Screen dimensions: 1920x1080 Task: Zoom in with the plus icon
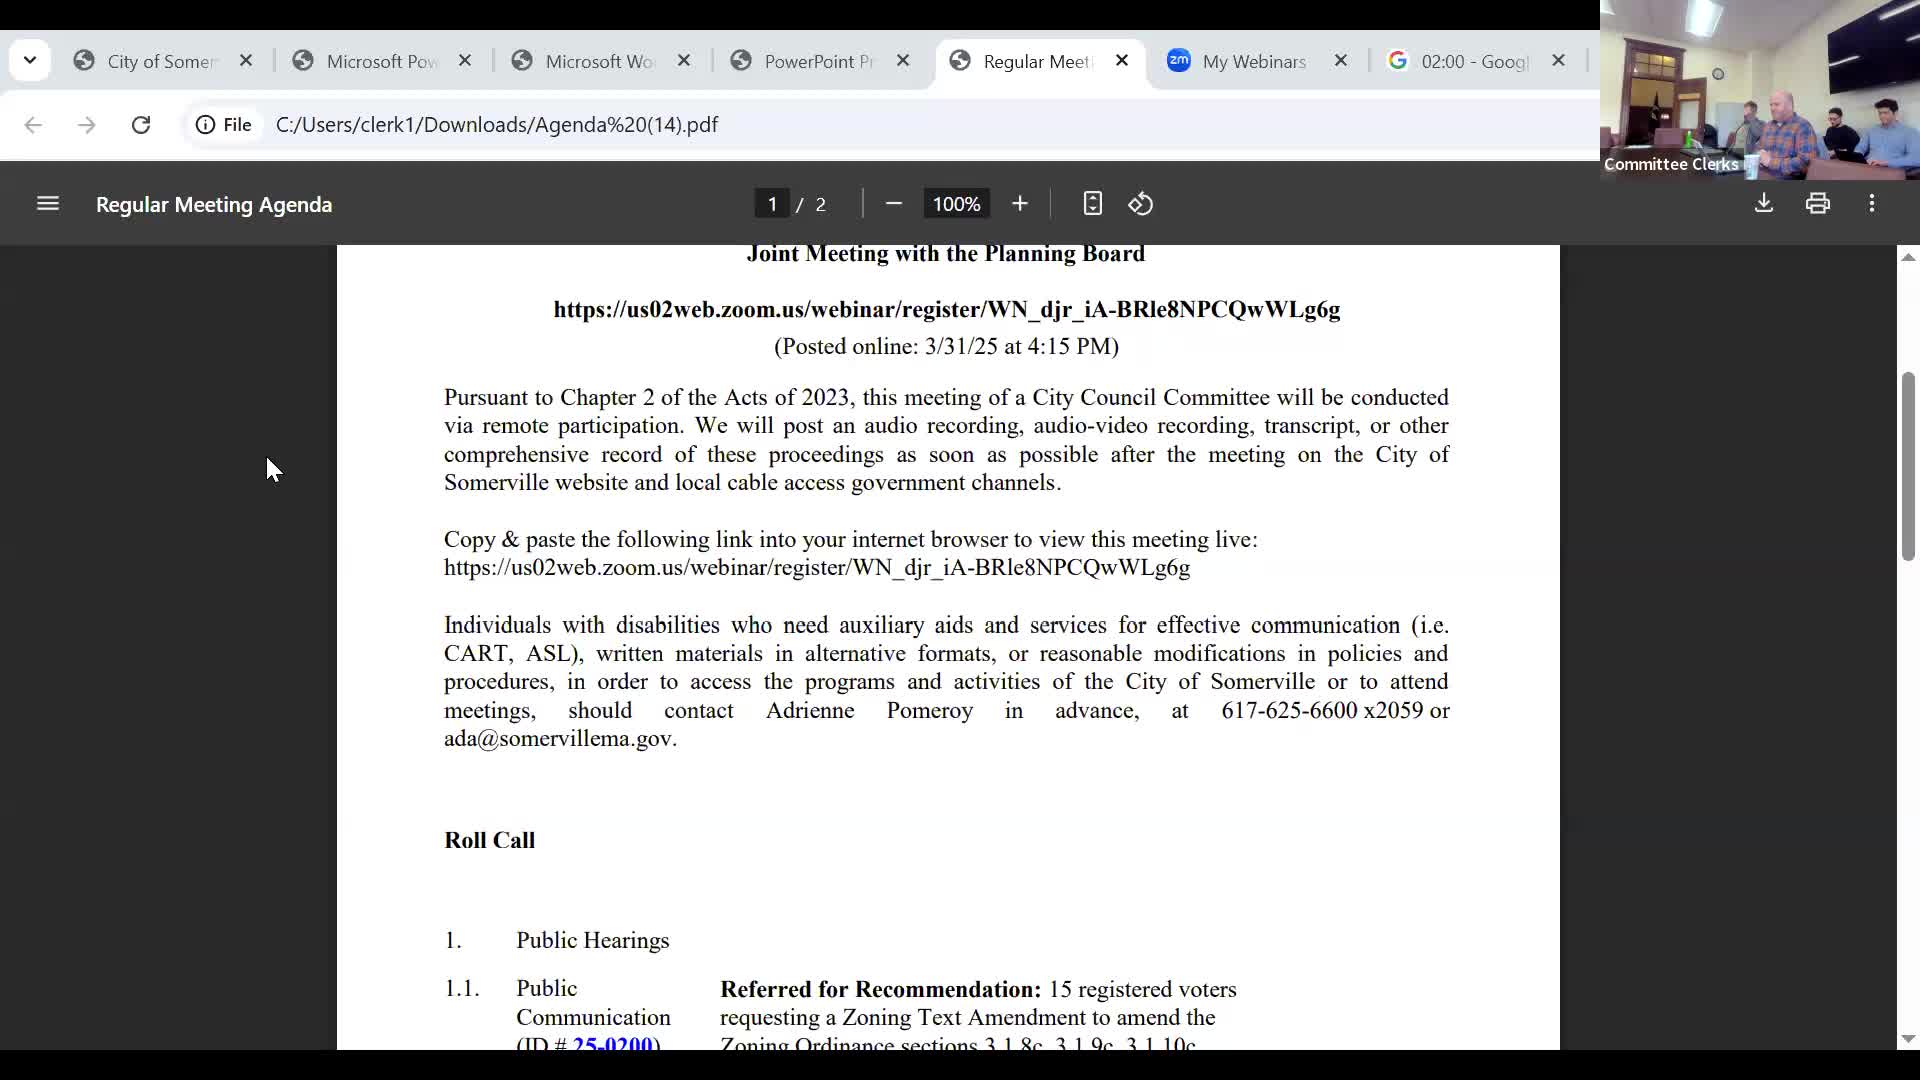pyautogui.click(x=1019, y=204)
